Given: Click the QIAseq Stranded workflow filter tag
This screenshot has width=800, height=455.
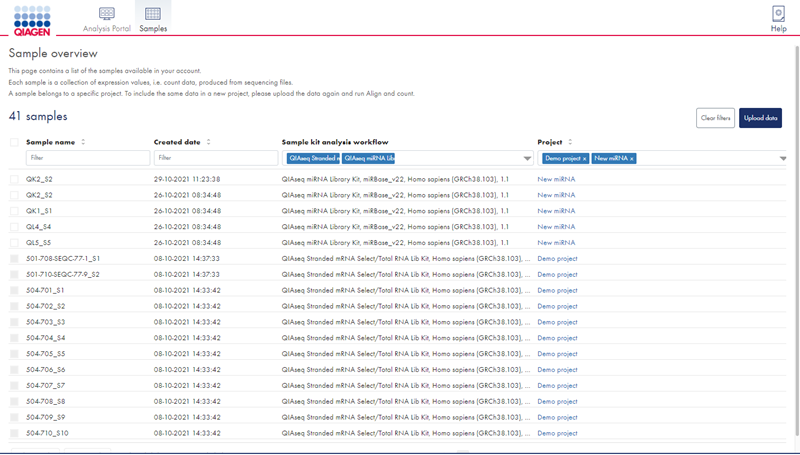Looking at the screenshot, I should pos(313,159).
